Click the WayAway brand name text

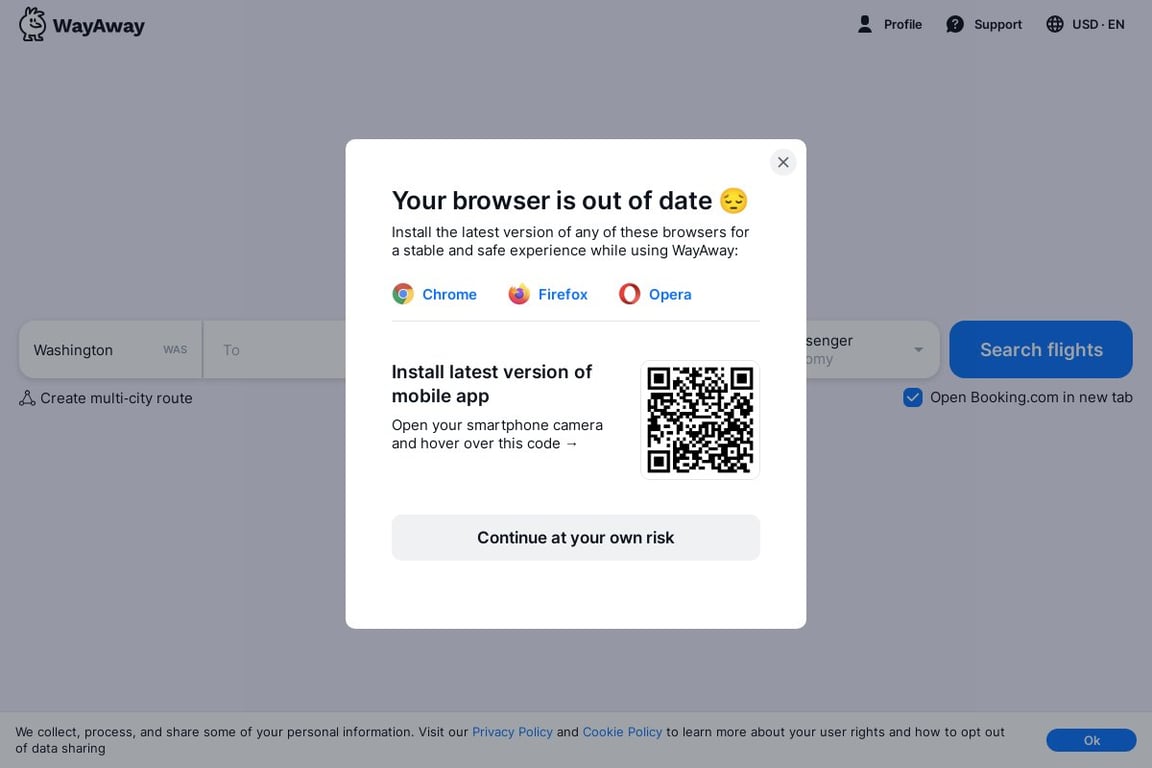tap(98, 26)
